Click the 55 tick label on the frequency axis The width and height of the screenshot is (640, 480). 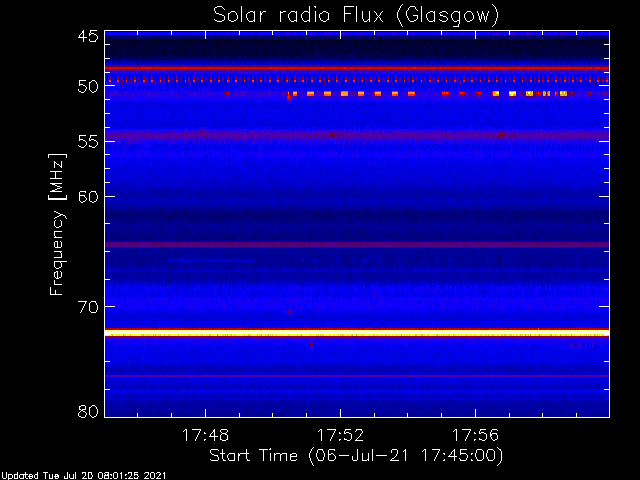[88, 141]
